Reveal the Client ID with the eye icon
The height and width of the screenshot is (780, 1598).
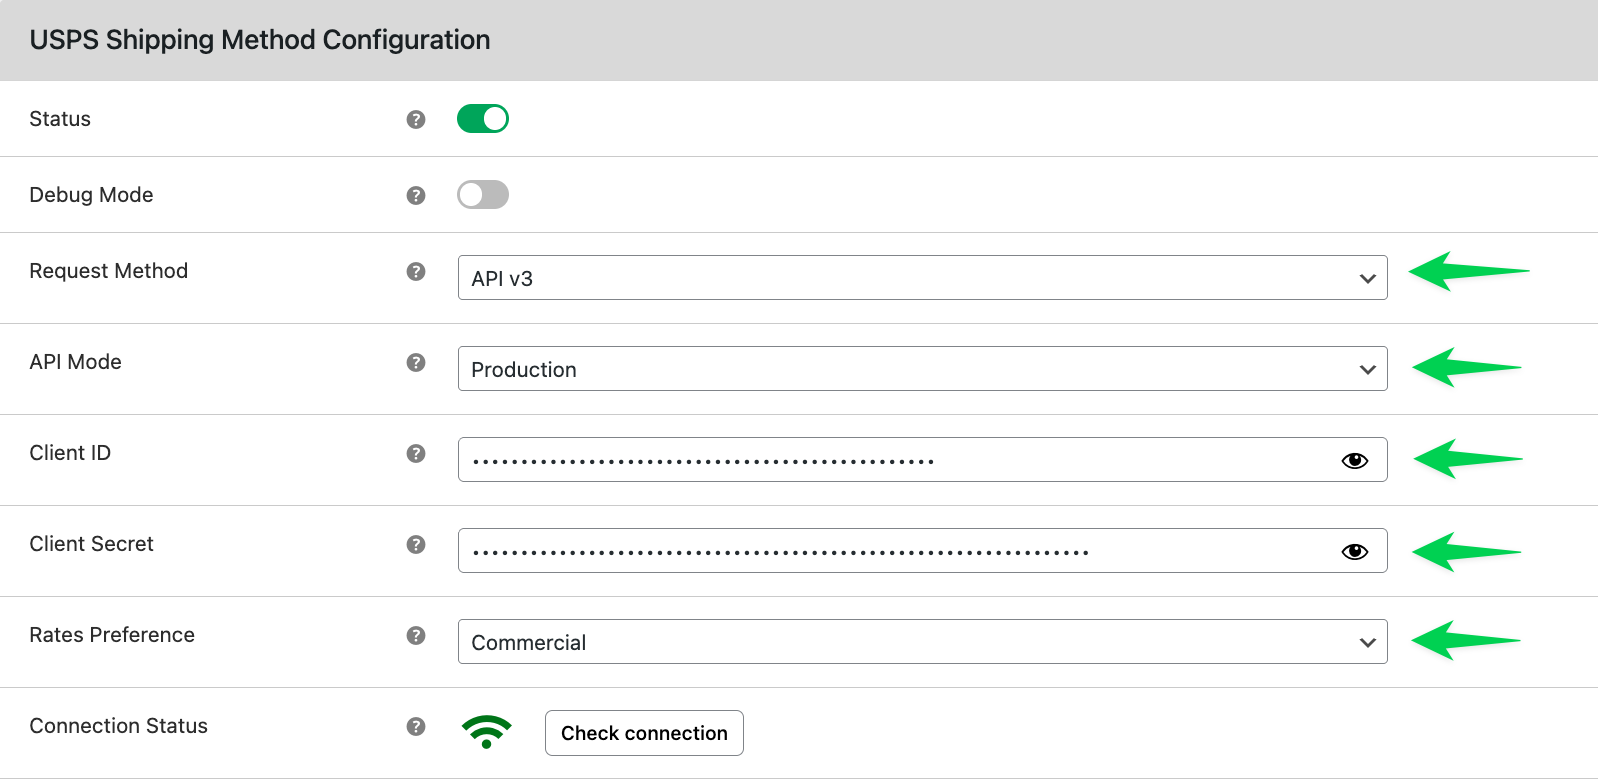1355,460
